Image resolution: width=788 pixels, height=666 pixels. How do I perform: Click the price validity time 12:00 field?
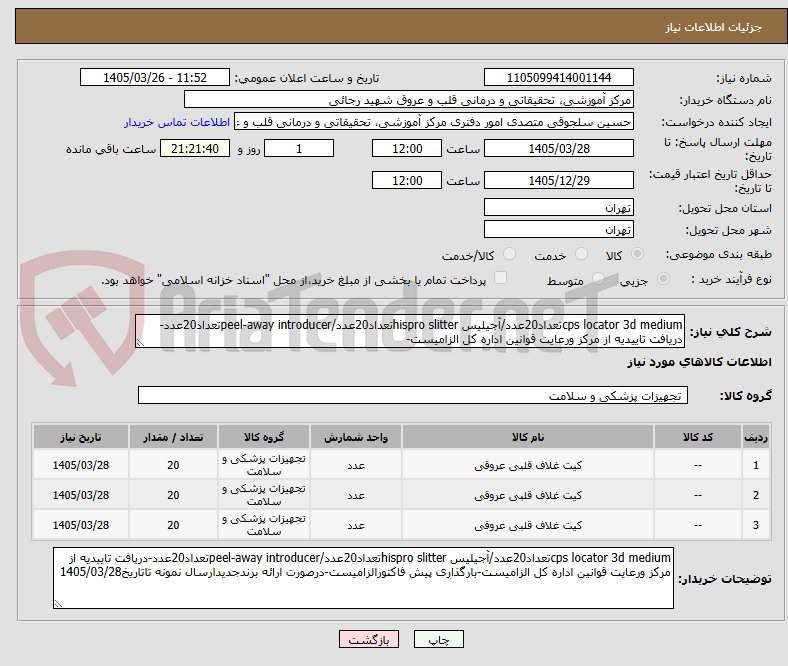point(407,180)
